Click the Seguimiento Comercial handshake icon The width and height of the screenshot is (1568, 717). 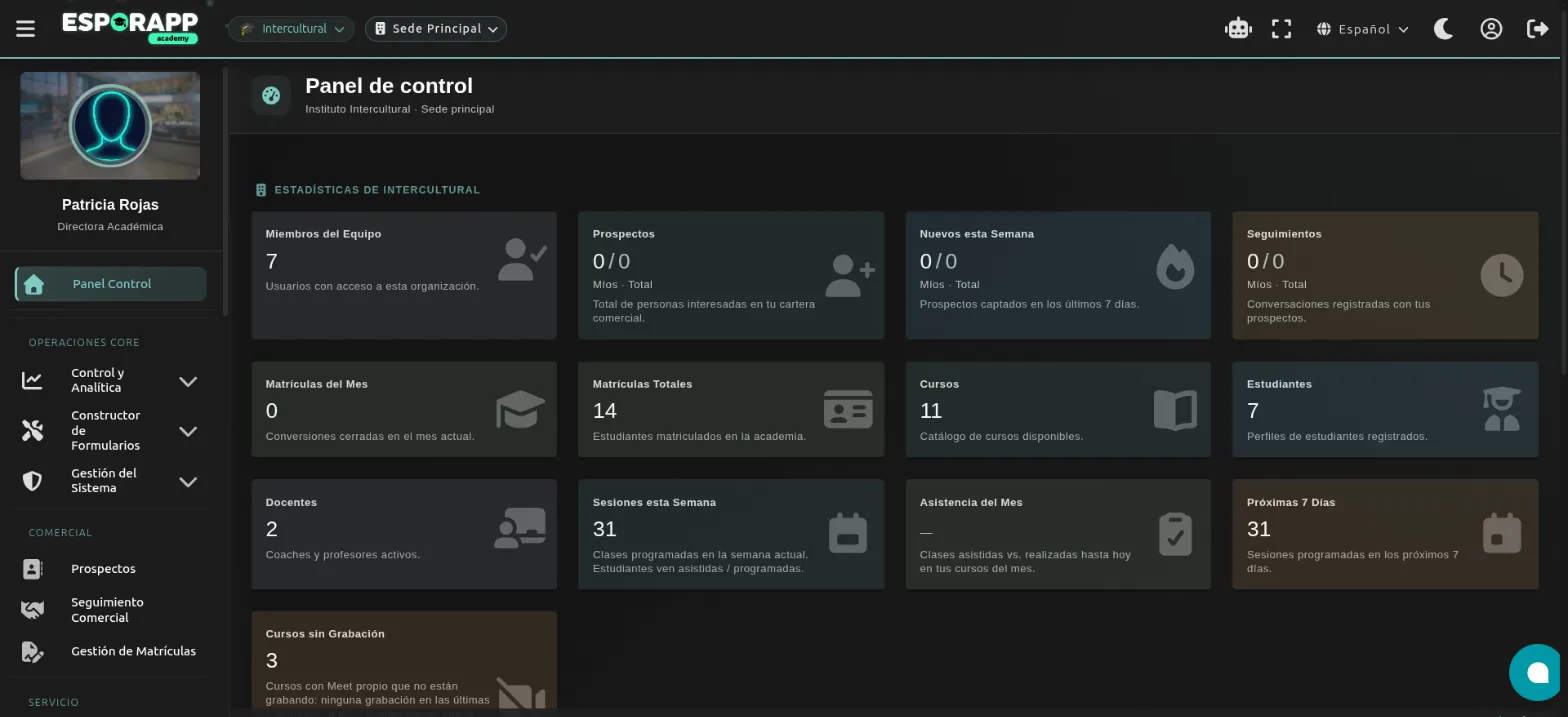click(32, 610)
